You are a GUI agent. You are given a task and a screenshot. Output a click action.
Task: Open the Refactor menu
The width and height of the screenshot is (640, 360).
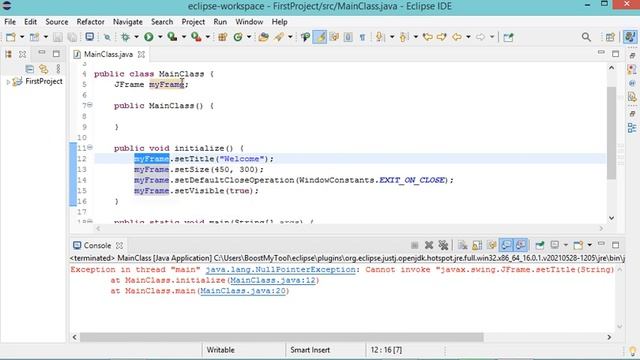[x=90, y=22]
